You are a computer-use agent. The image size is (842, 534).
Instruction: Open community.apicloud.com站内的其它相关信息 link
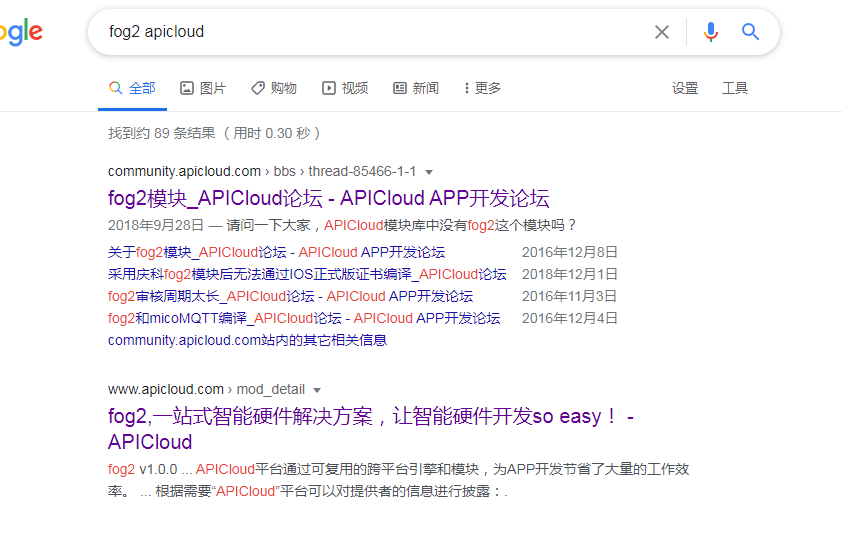pyautogui.click(x=247, y=341)
